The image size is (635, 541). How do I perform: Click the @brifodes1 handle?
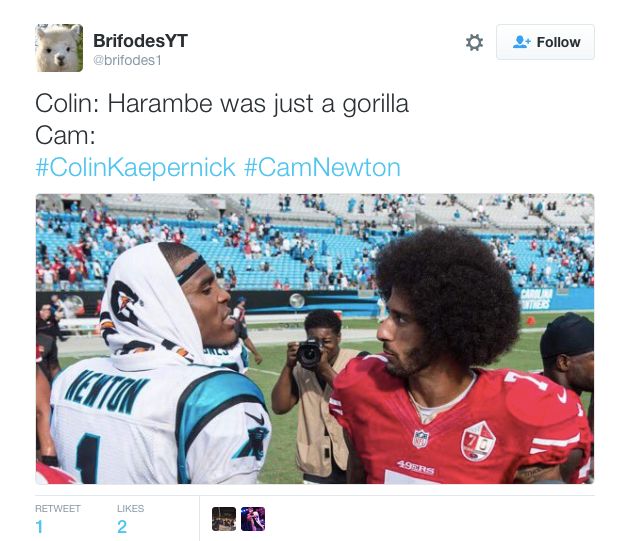click(x=127, y=60)
